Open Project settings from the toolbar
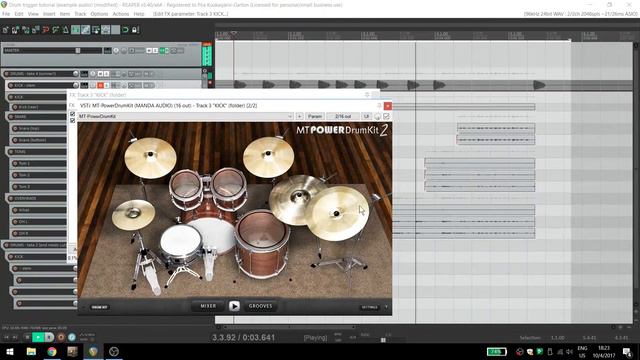The width and height of the screenshot is (640, 360). point(36,30)
